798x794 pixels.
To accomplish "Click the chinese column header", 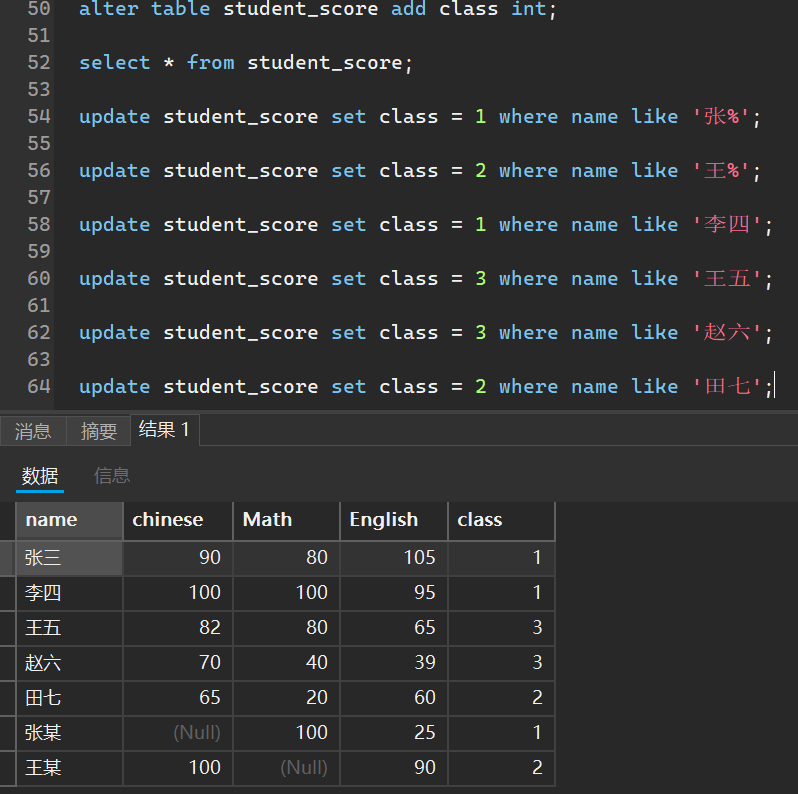I will (178, 520).
